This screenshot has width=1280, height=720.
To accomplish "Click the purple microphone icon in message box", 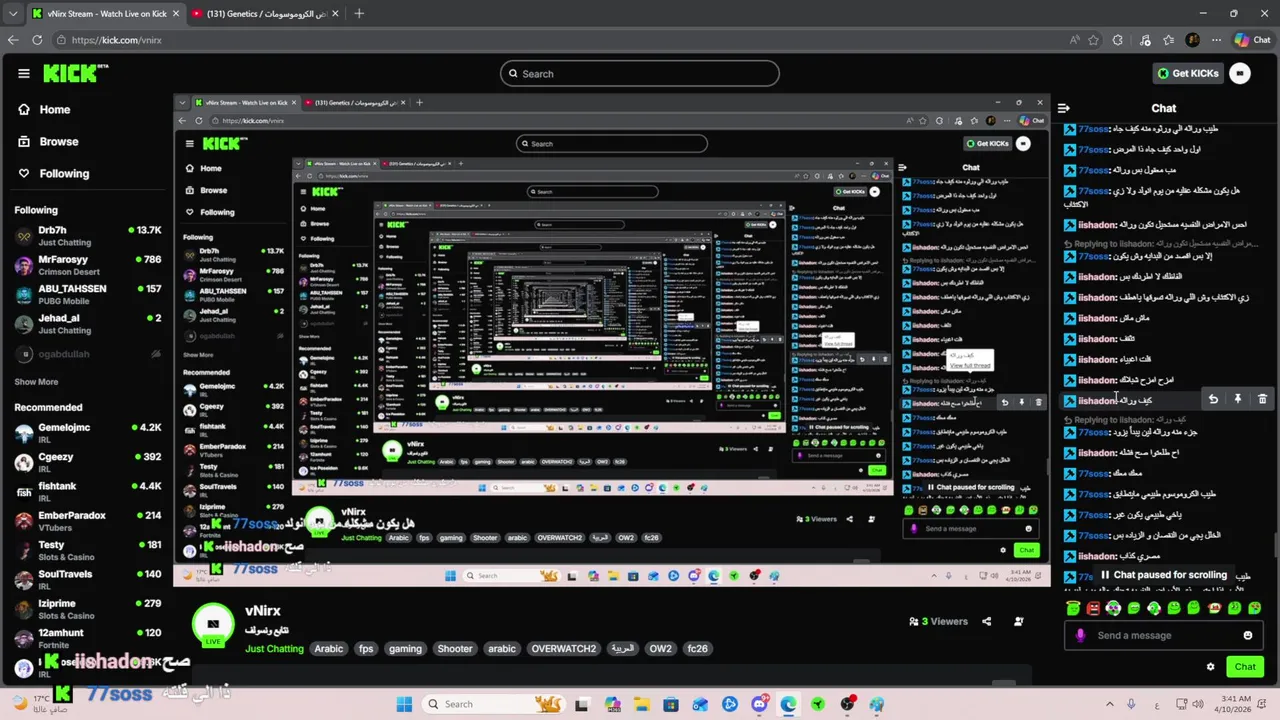I will (1080, 635).
